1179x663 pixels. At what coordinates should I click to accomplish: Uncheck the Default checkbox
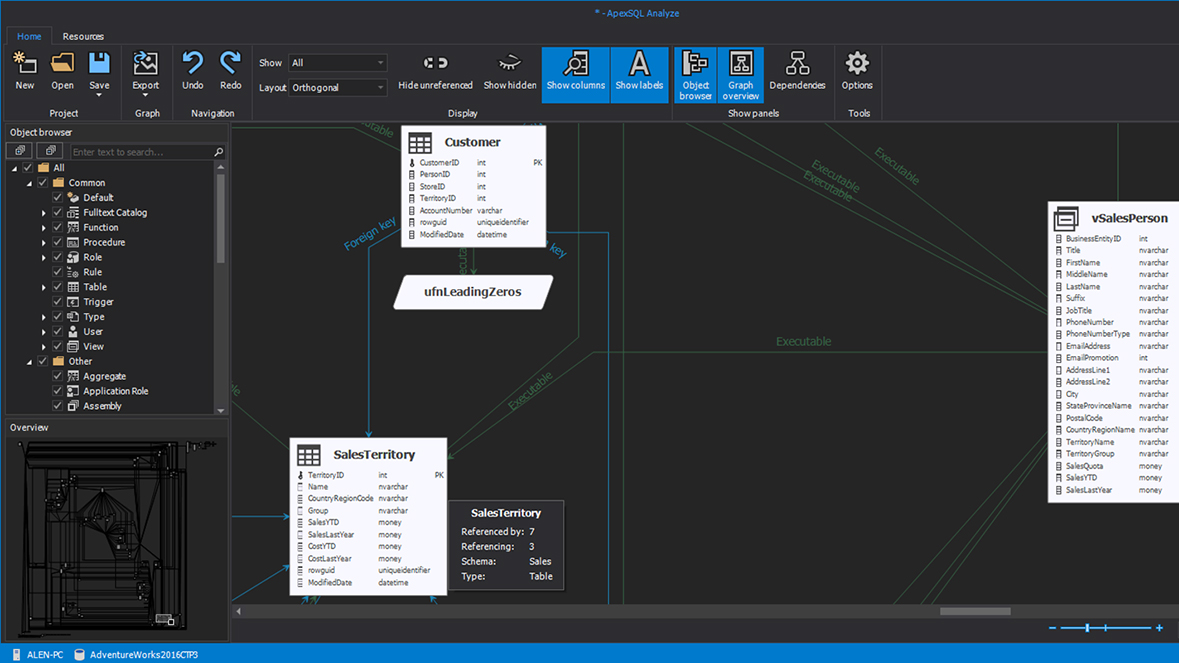pyautogui.click(x=57, y=198)
